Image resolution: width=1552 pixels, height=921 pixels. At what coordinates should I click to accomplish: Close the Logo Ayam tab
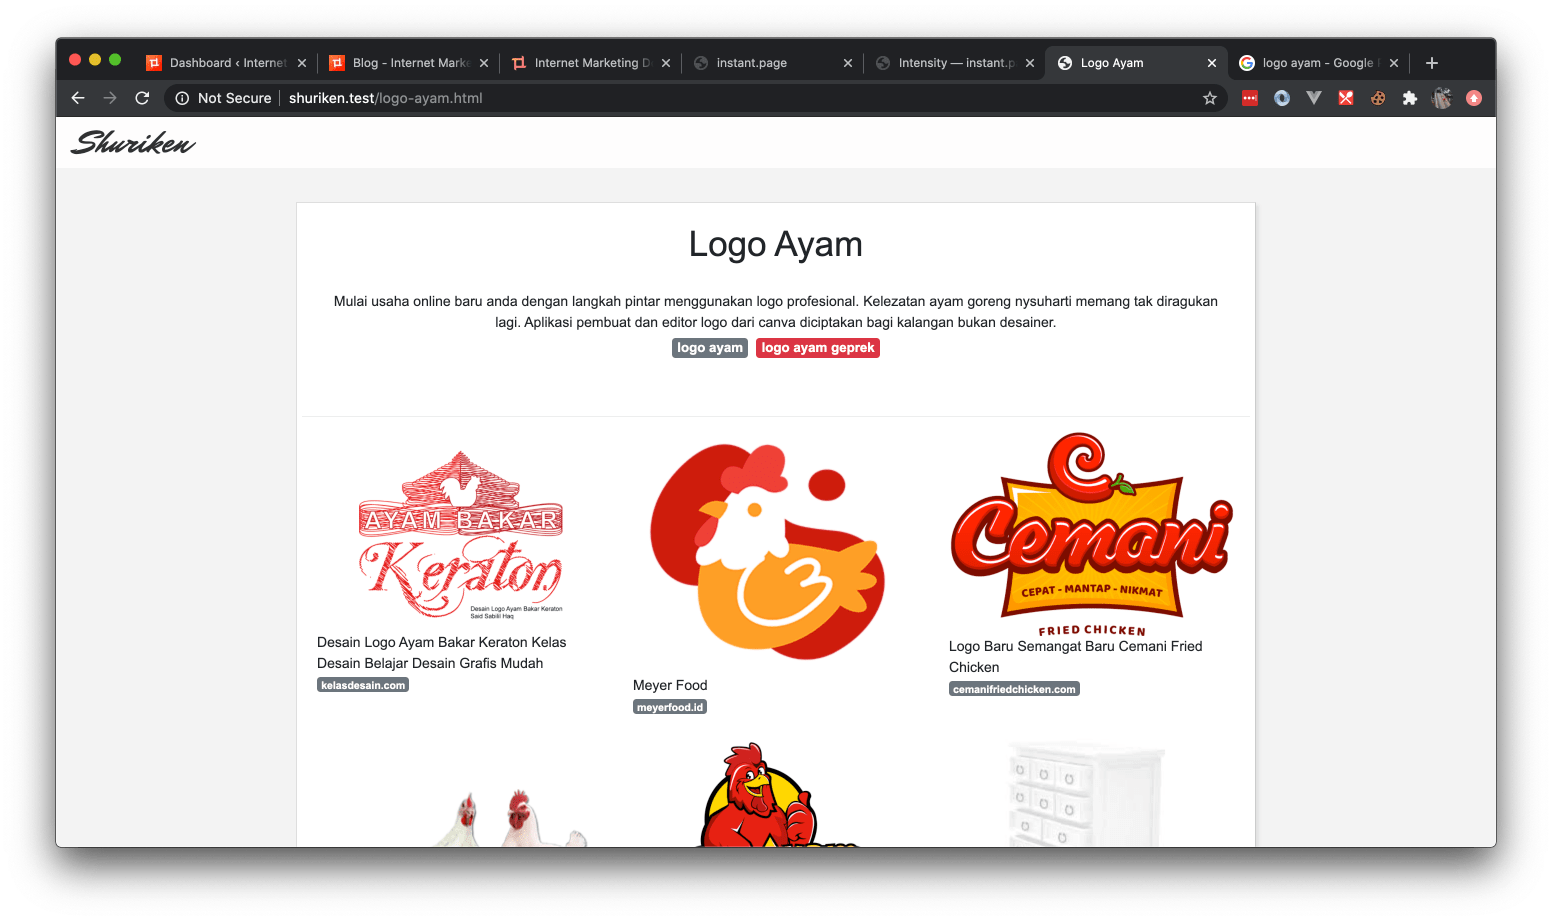[1212, 63]
